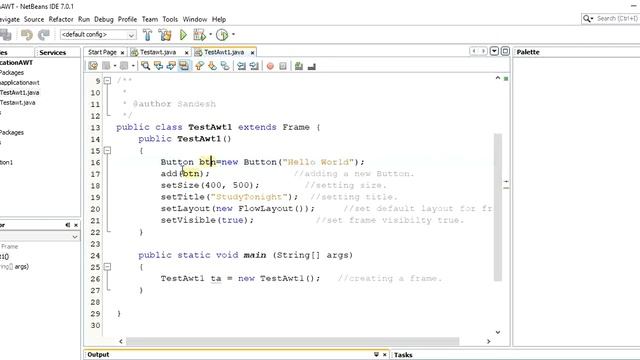
Task: Click the Last Edit icon in editor toolbar
Action: [x=93, y=66]
